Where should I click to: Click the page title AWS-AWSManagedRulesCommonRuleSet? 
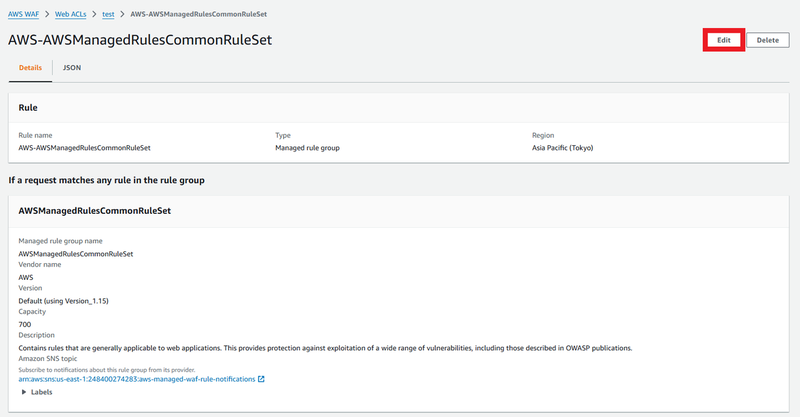click(x=140, y=40)
